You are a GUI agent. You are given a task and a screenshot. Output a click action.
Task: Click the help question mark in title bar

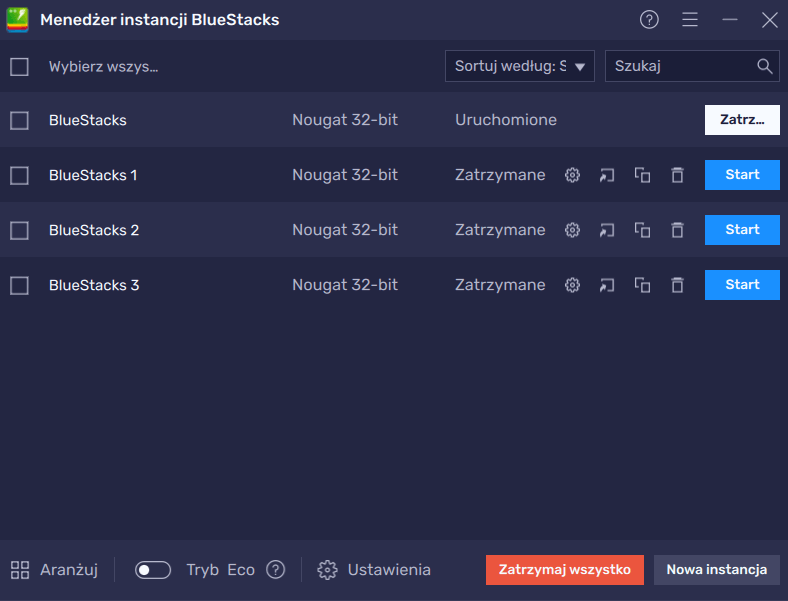(649, 20)
